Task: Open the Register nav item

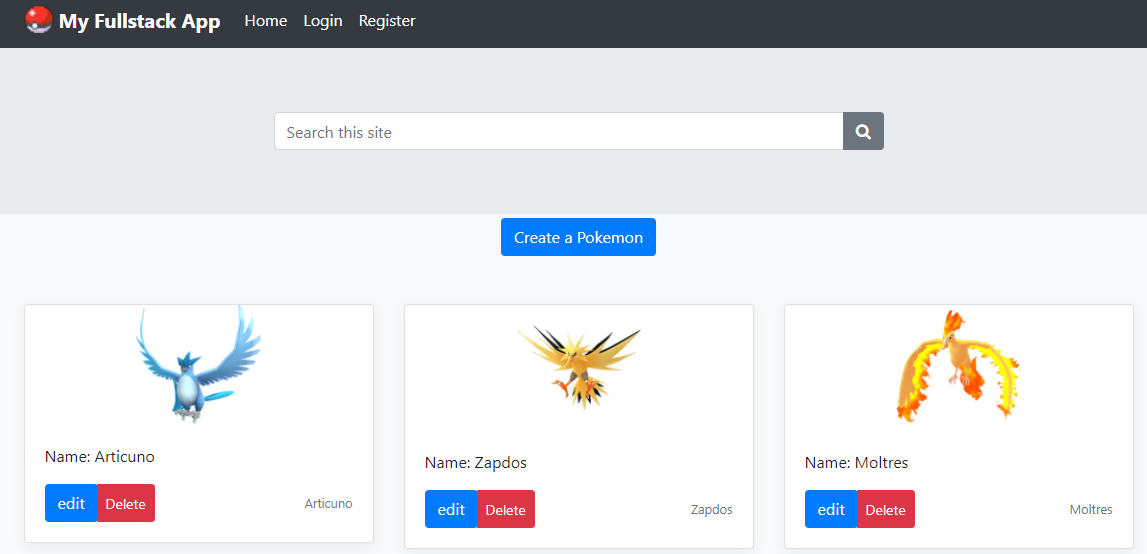Action: point(387,21)
